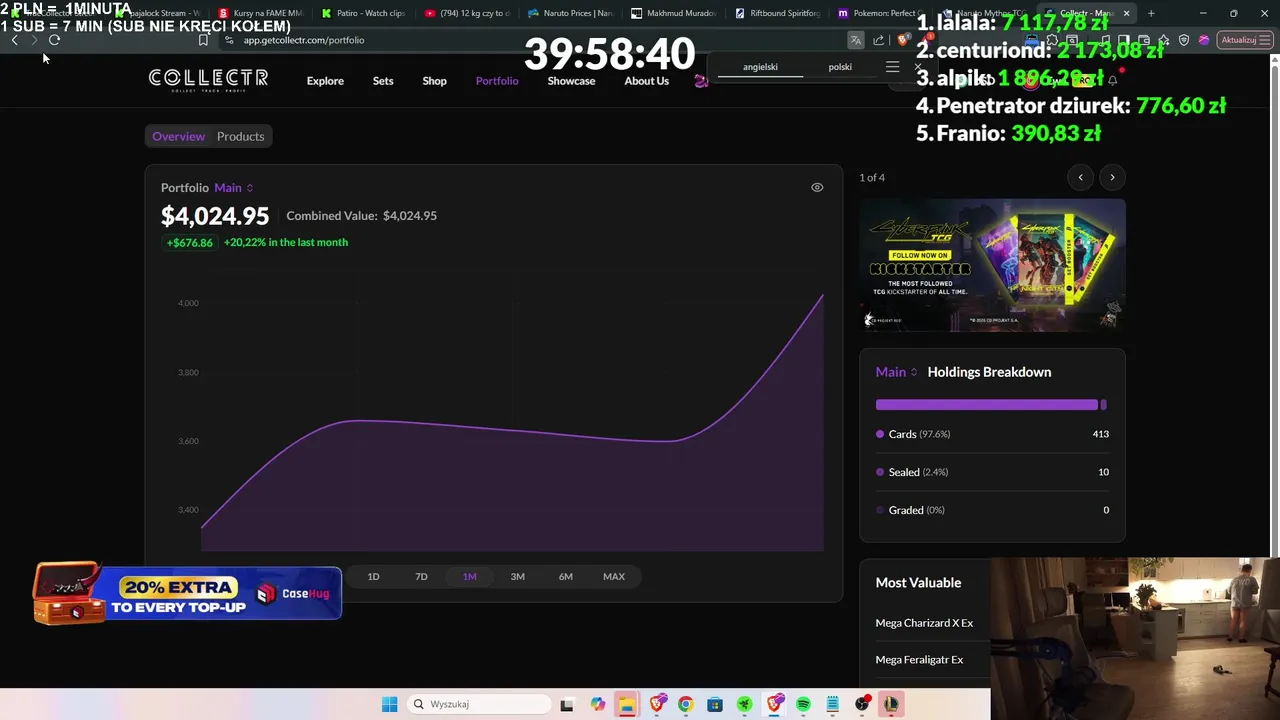Open Google Chrome from the taskbar

pos(685,704)
